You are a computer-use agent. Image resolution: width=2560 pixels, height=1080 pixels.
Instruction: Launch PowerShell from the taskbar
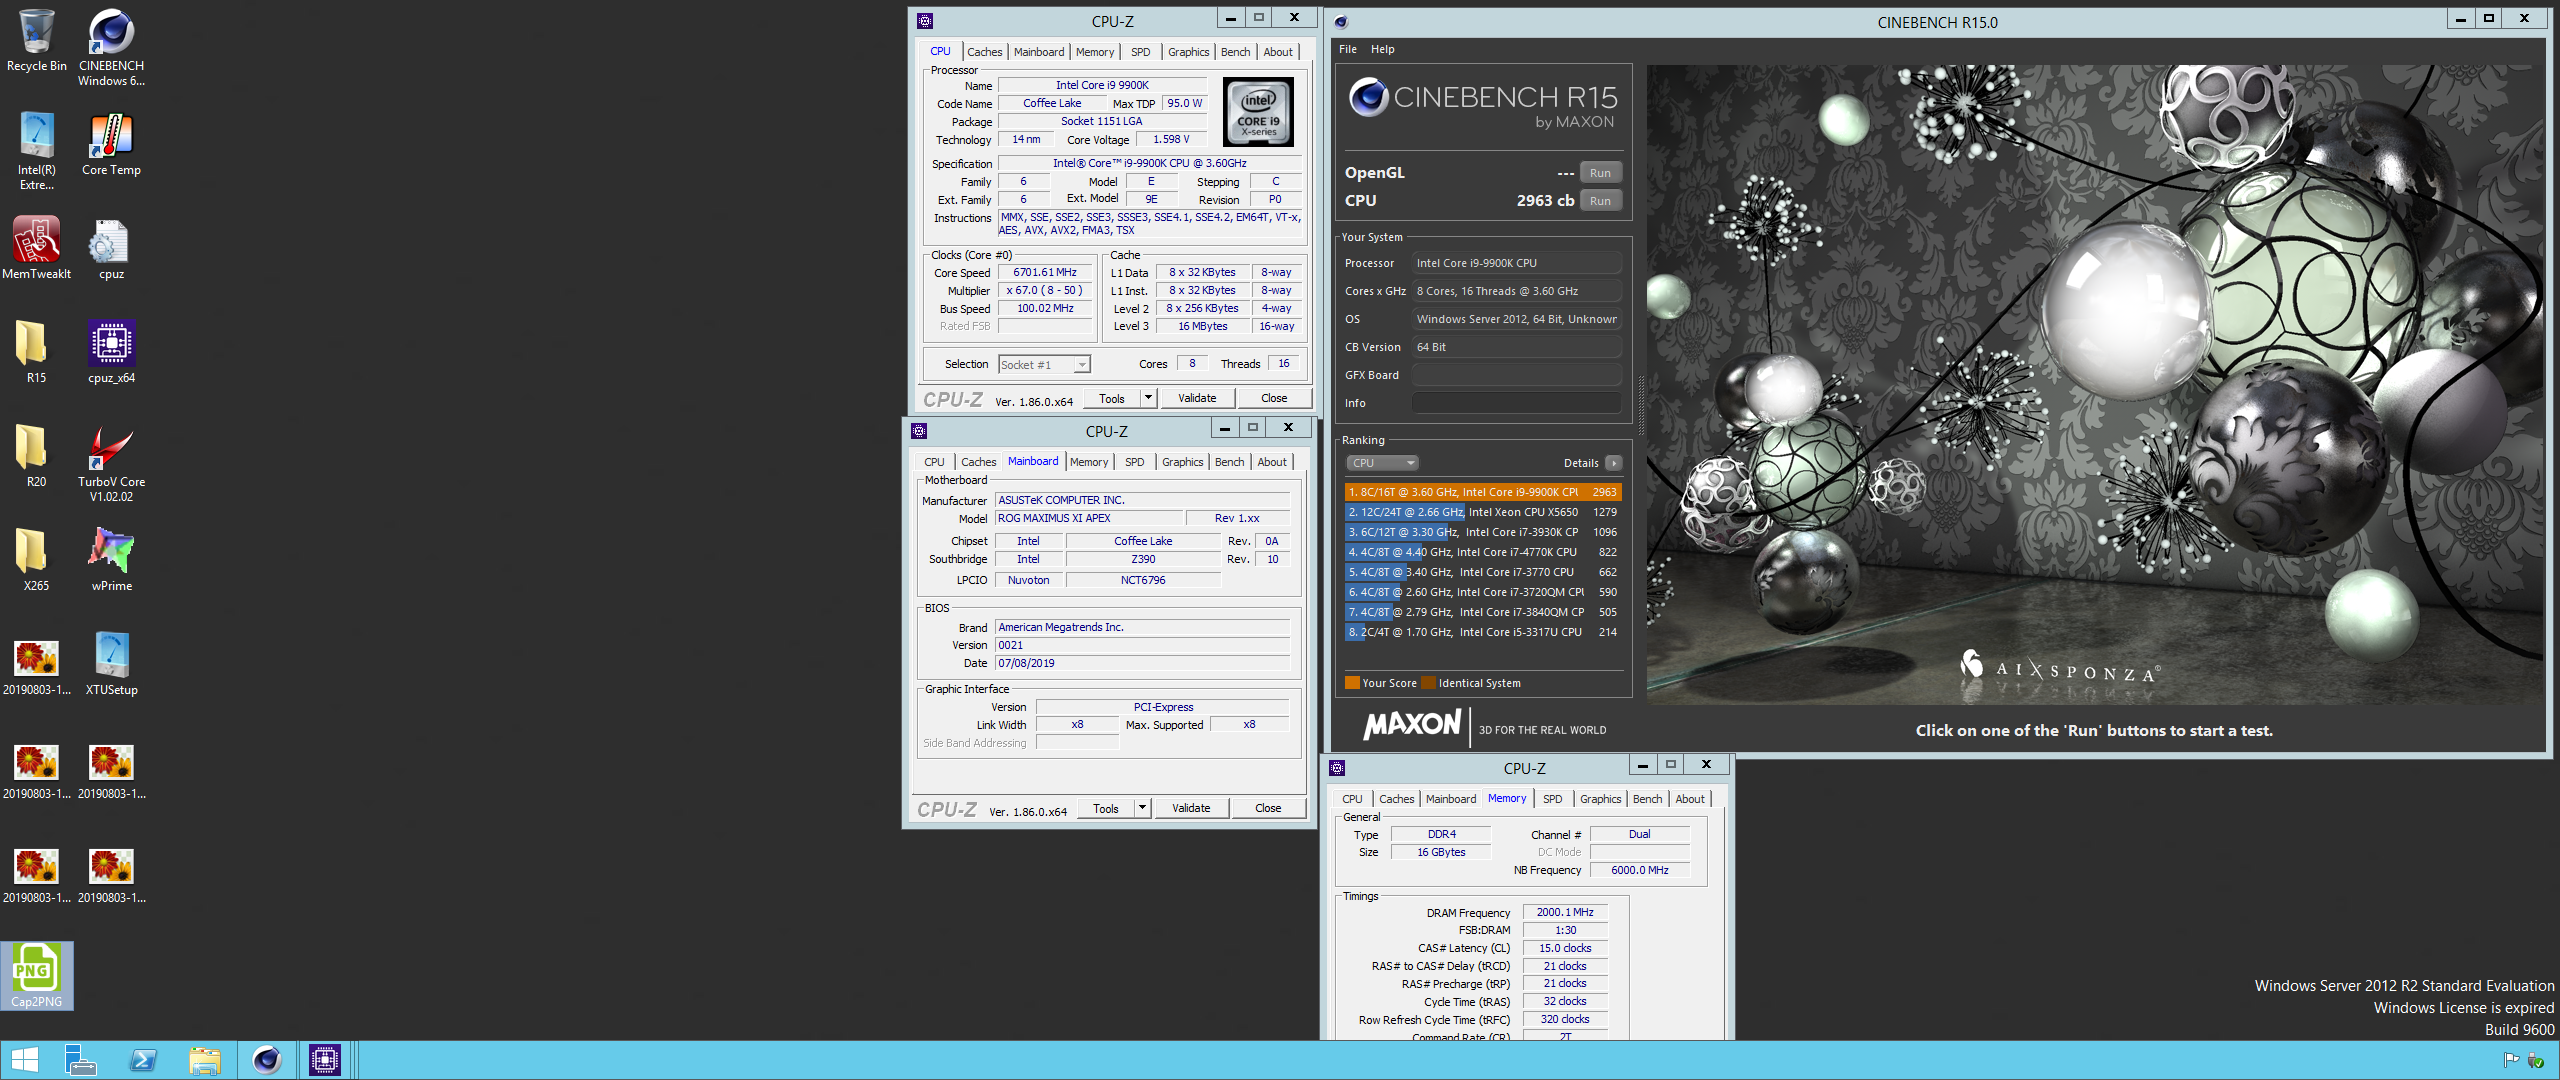click(x=143, y=1060)
